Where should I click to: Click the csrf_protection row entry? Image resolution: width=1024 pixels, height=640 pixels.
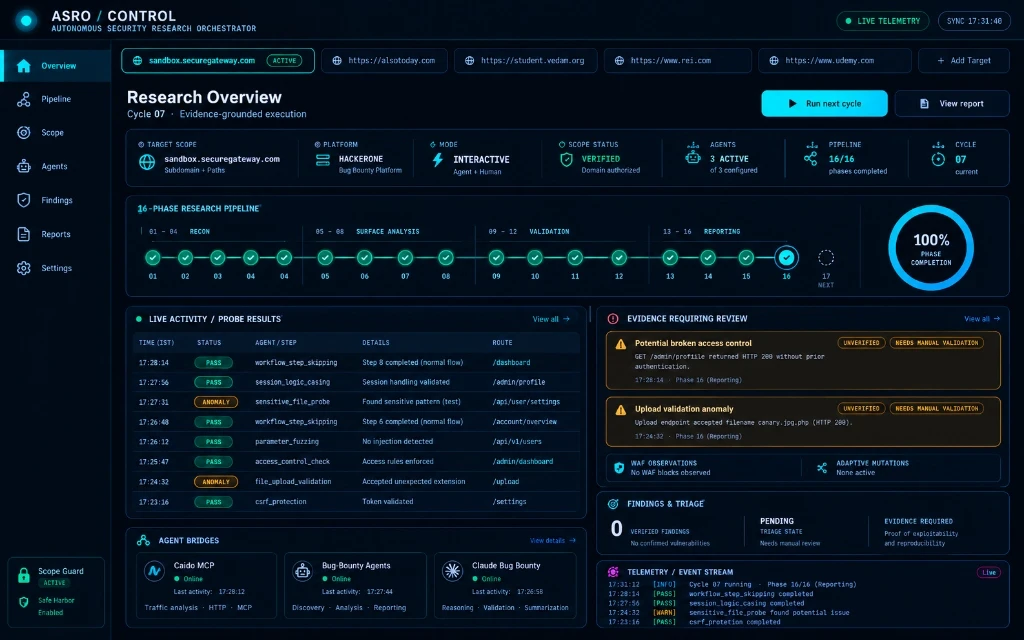pyautogui.click(x=356, y=502)
